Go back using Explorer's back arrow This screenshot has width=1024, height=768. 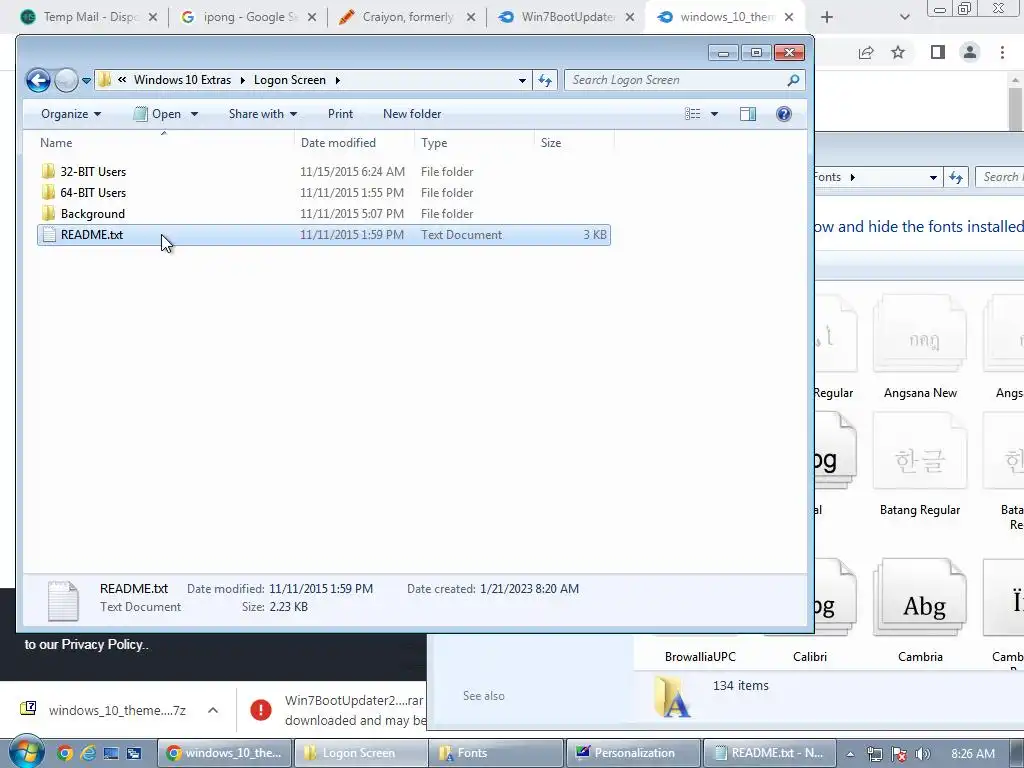click(x=38, y=80)
